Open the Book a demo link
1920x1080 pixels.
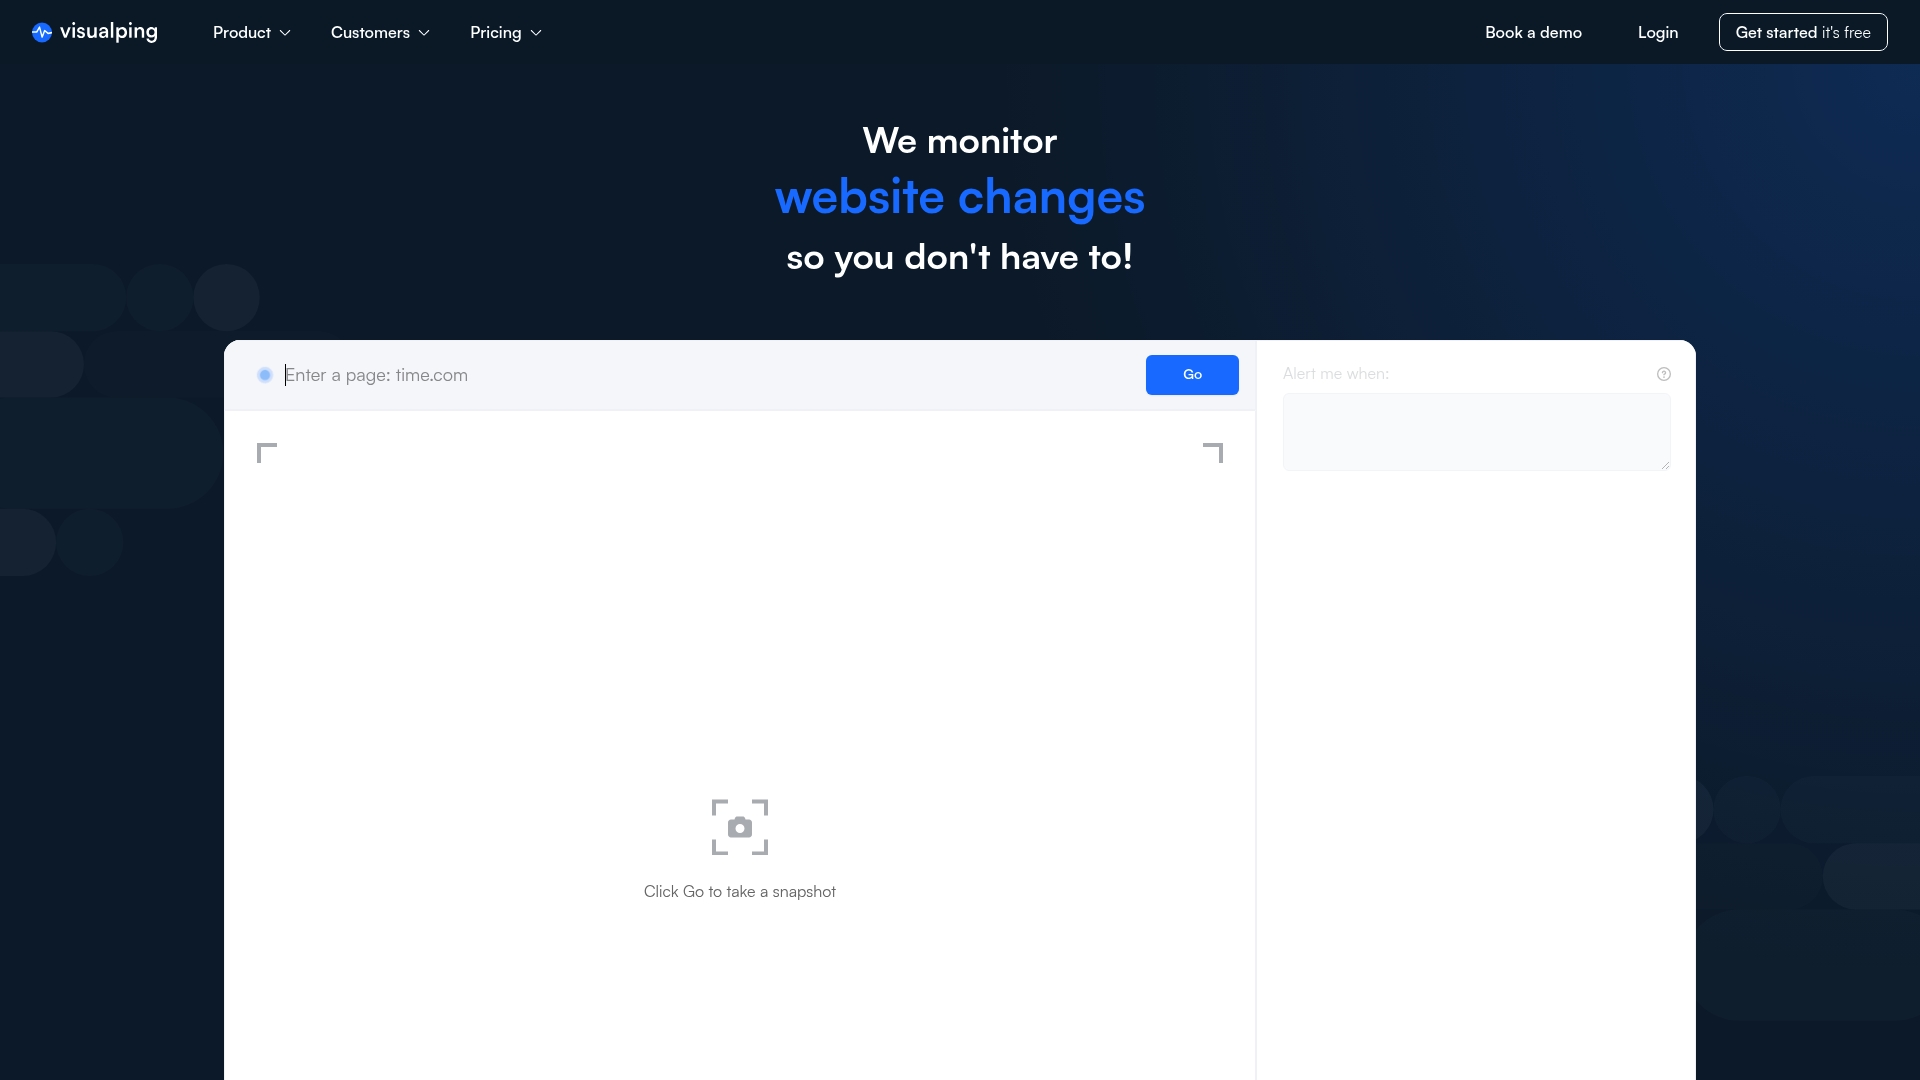[1533, 32]
